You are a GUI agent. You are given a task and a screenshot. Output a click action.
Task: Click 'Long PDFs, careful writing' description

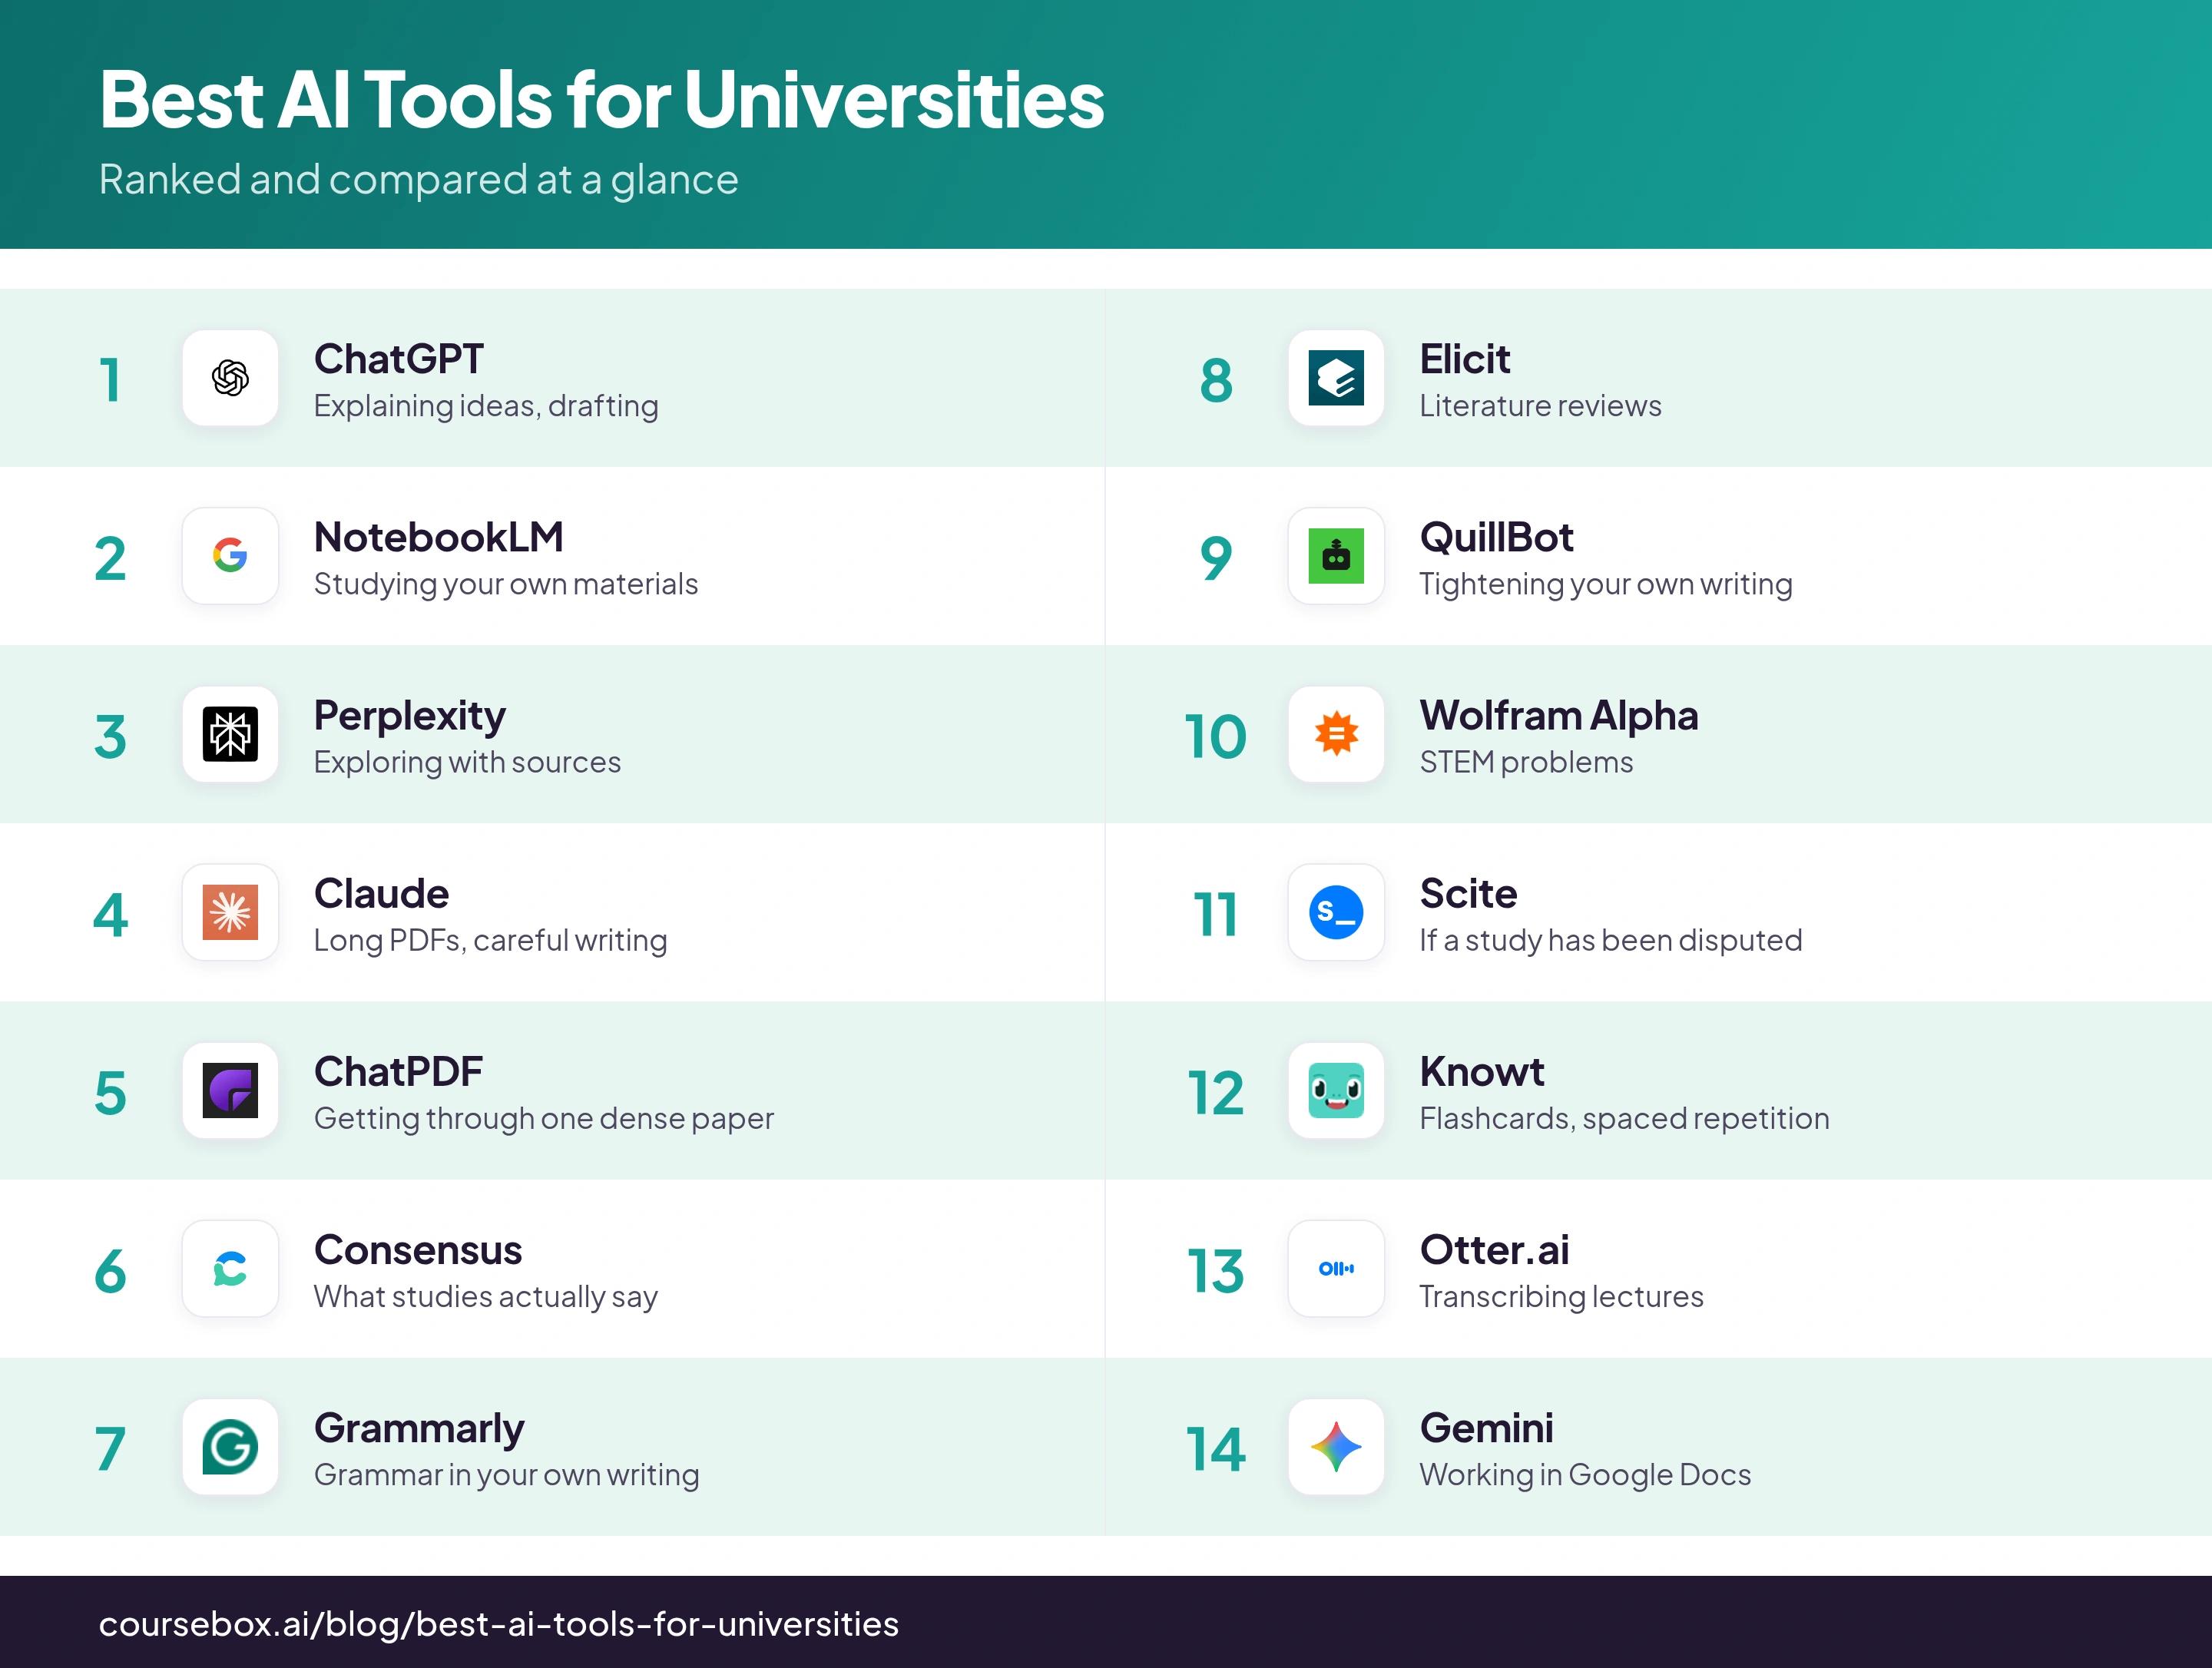[490, 940]
